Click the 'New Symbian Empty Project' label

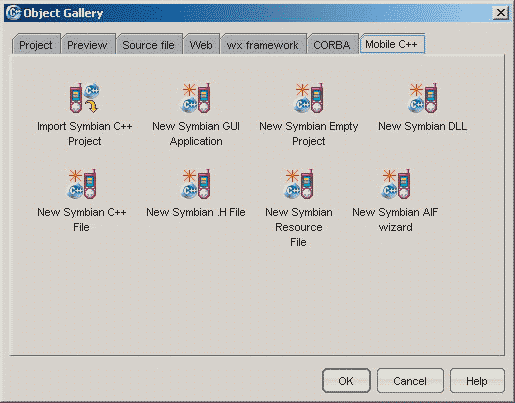pyautogui.click(x=309, y=134)
